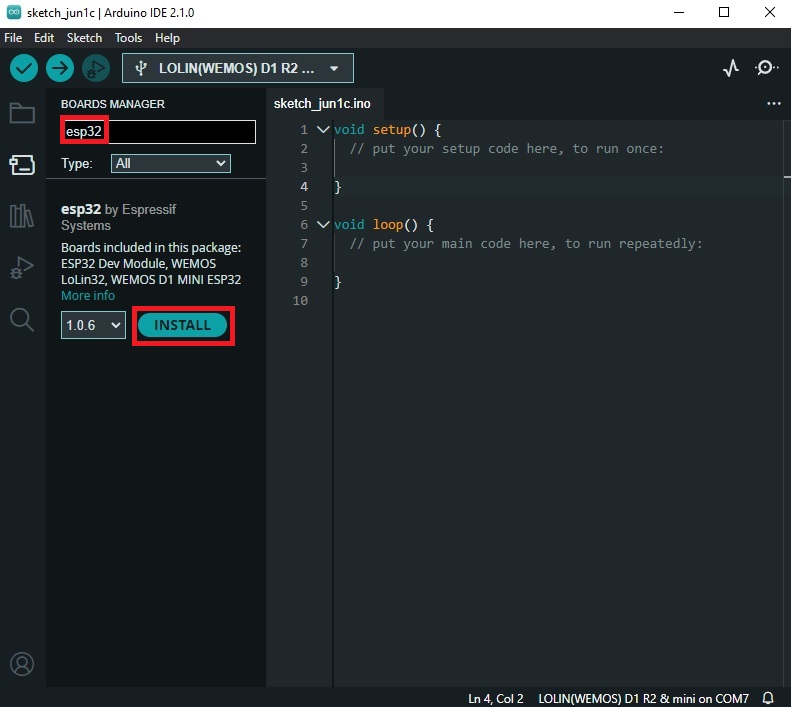
Task: Open the File menu
Action: 13,38
